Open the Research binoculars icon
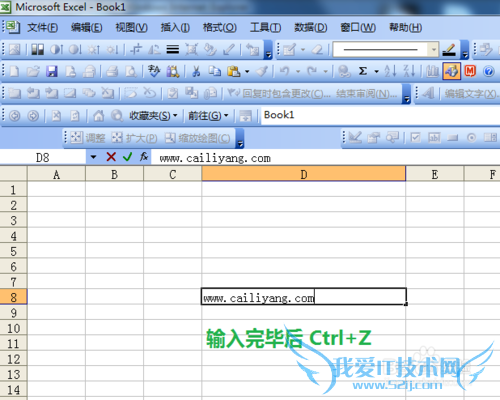Viewport: 500px width, 400px height. 173,71
